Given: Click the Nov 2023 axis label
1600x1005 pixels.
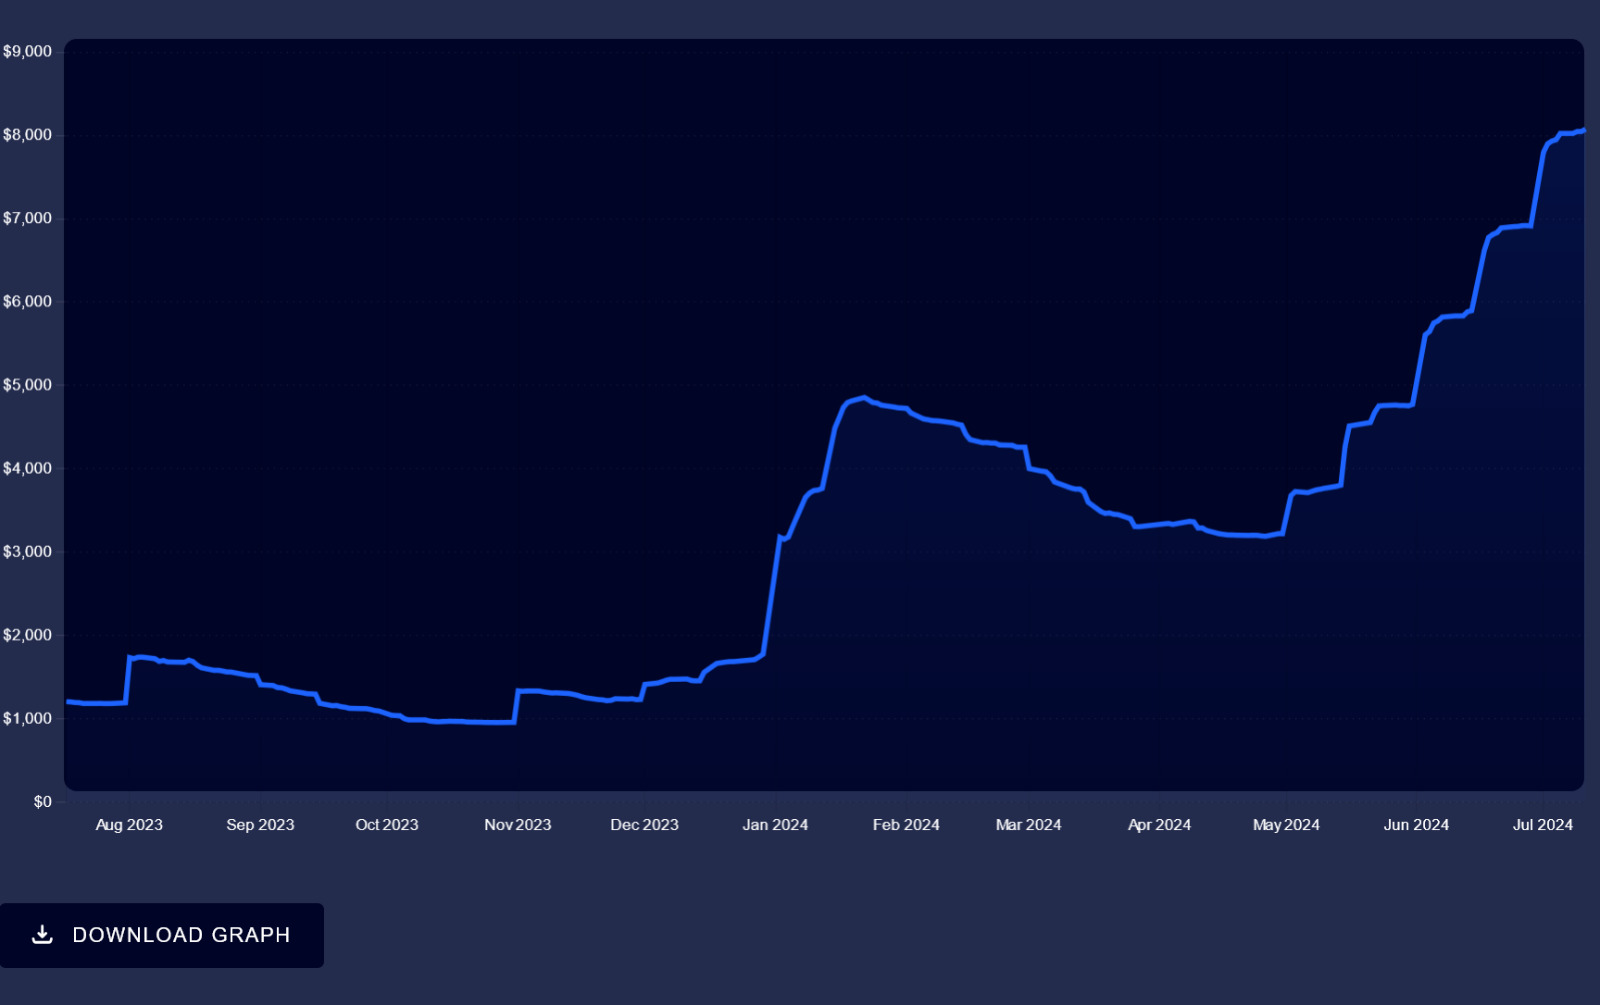Looking at the screenshot, I should (518, 825).
